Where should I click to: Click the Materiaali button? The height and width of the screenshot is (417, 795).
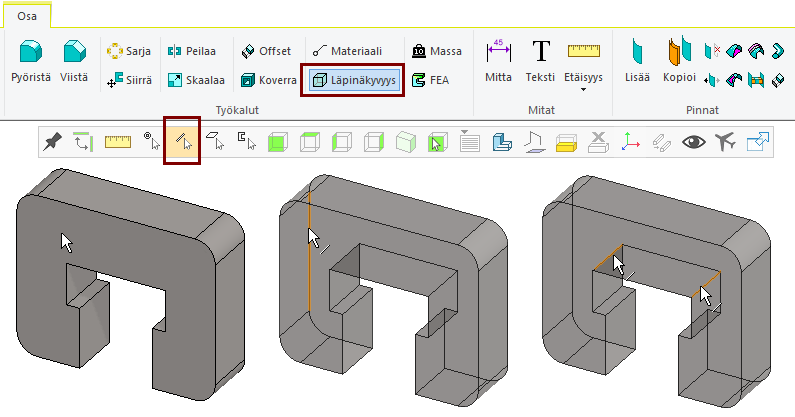pos(346,50)
